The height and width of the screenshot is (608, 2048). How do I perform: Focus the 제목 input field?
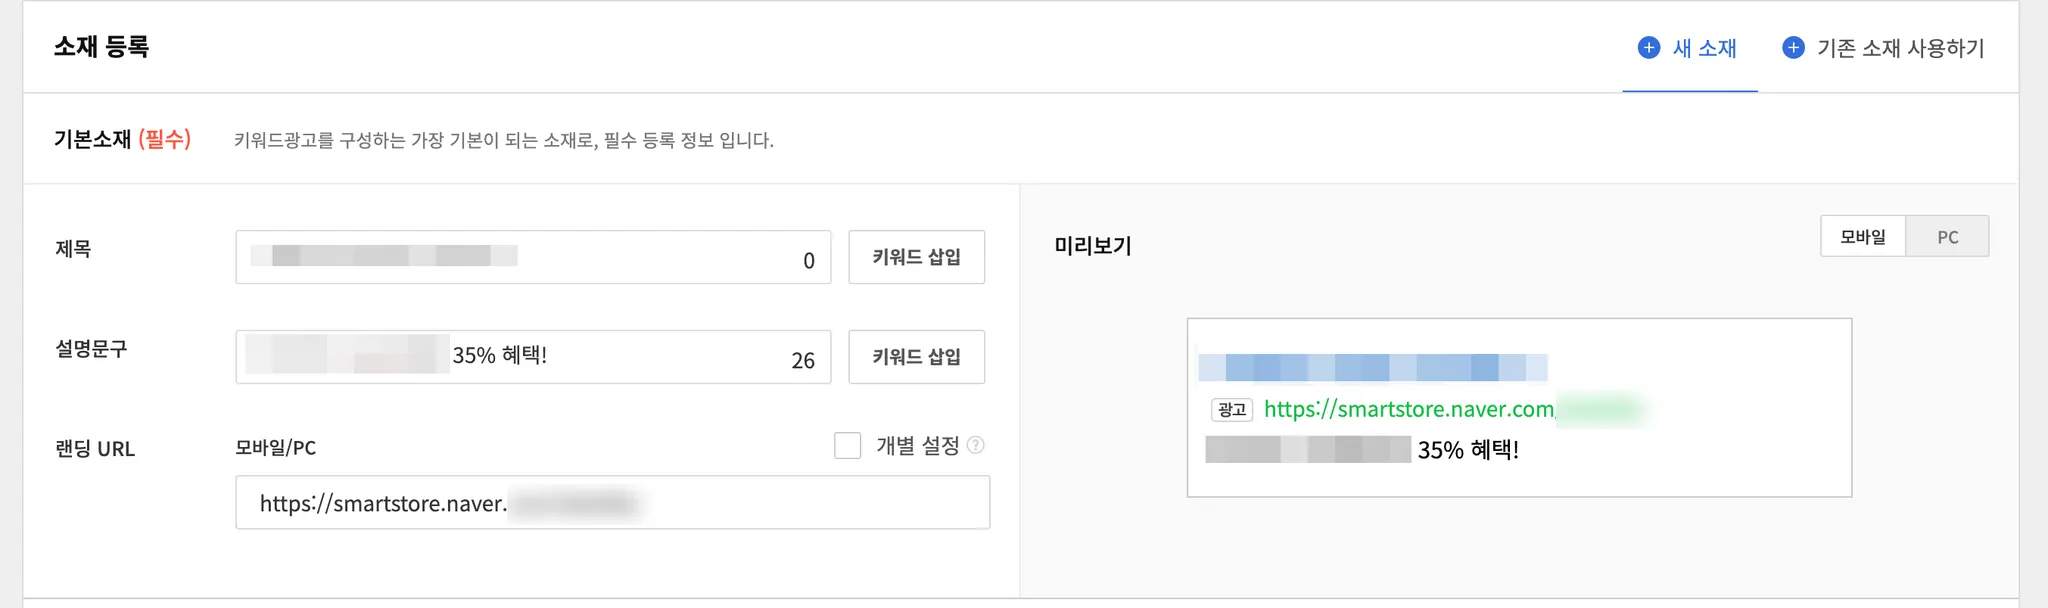pyautogui.click(x=520, y=257)
